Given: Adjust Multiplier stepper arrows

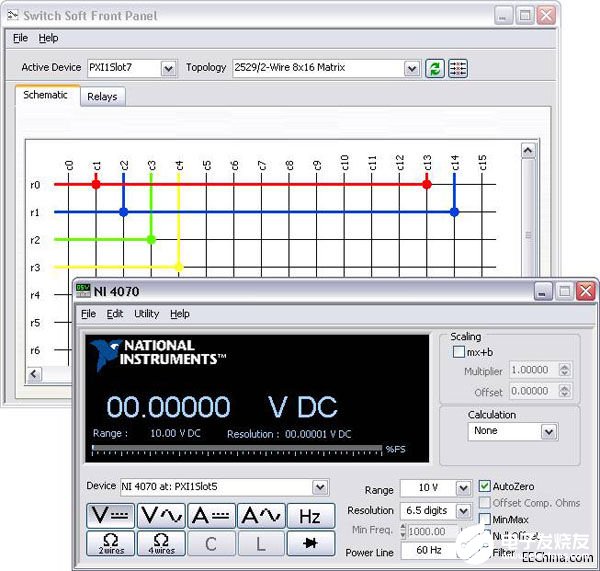Looking at the screenshot, I should point(564,370).
